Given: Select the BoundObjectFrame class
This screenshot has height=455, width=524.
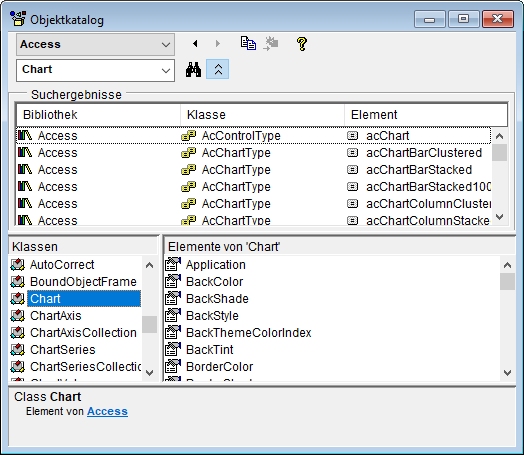Looking at the screenshot, I should (x=83, y=282).
